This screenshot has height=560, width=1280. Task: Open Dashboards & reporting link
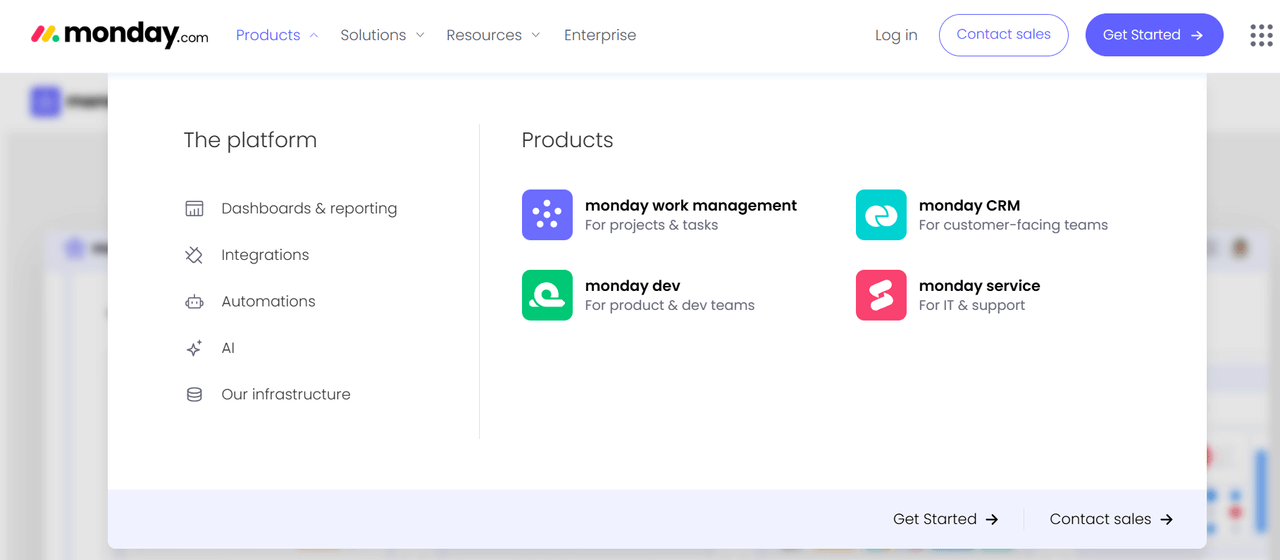coord(309,209)
